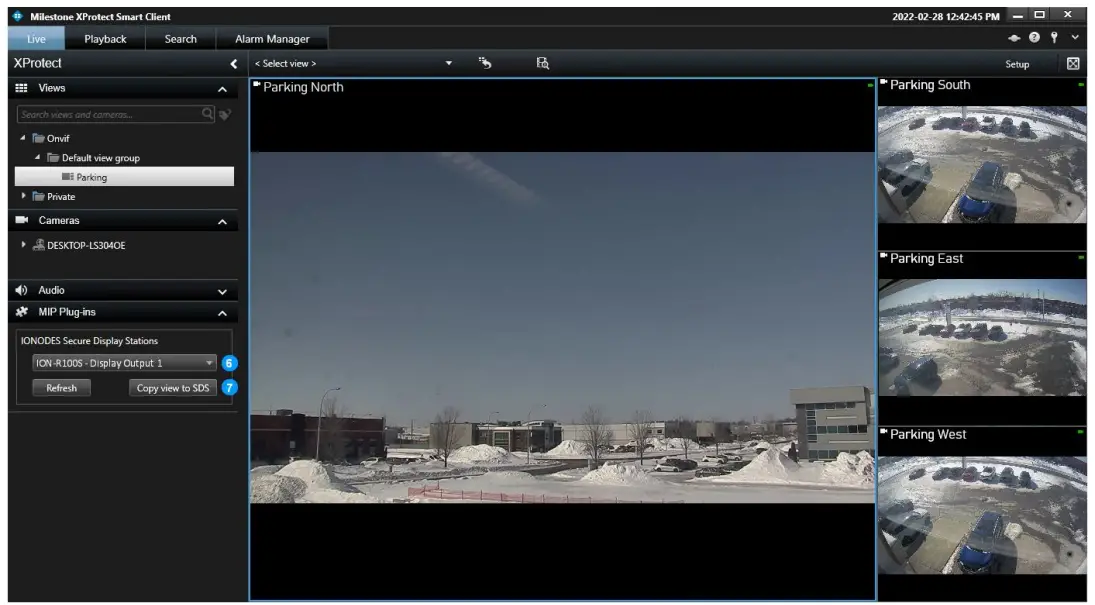Open the Help question mark icon

(1034, 38)
